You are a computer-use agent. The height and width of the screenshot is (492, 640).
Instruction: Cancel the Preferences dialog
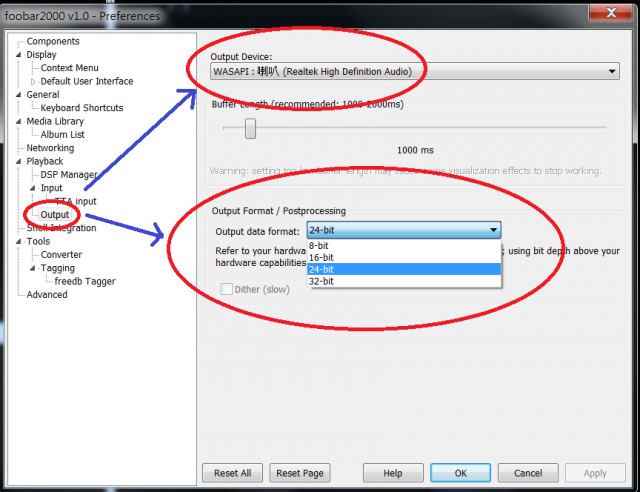pyautogui.click(x=528, y=473)
